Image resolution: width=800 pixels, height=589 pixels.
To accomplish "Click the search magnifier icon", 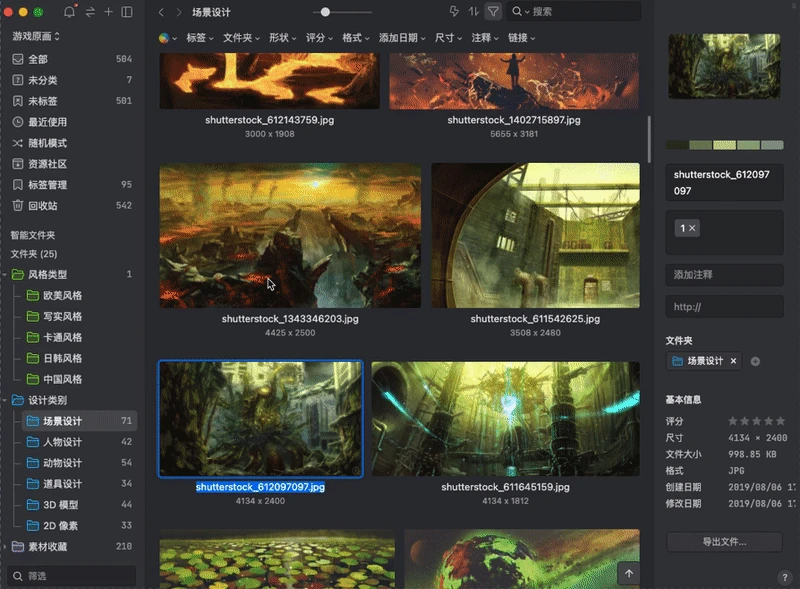I will click(x=517, y=11).
